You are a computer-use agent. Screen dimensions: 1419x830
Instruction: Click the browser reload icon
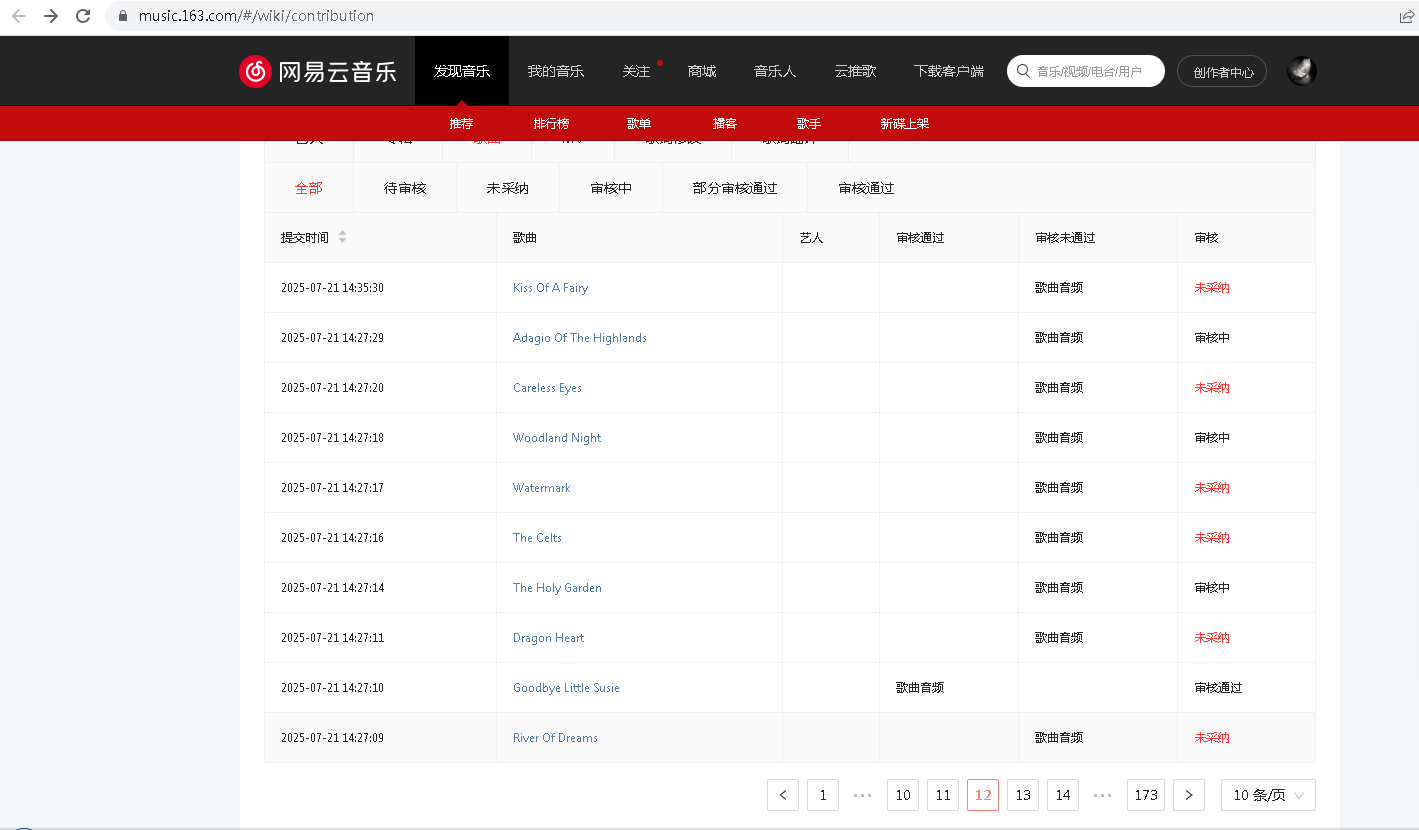coord(83,16)
